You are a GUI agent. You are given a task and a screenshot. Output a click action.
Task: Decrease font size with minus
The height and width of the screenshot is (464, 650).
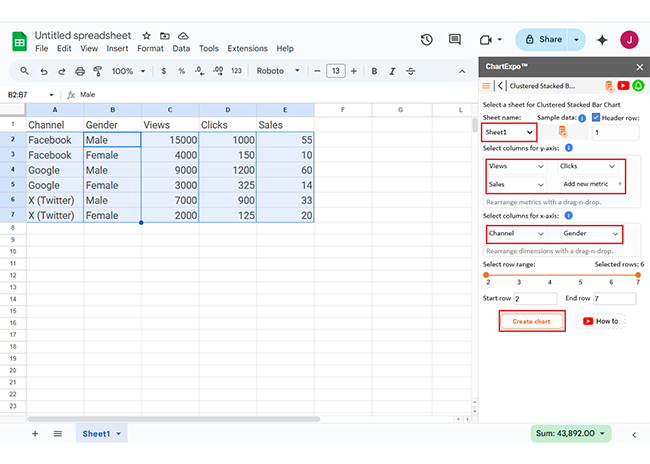pyautogui.click(x=318, y=71)
